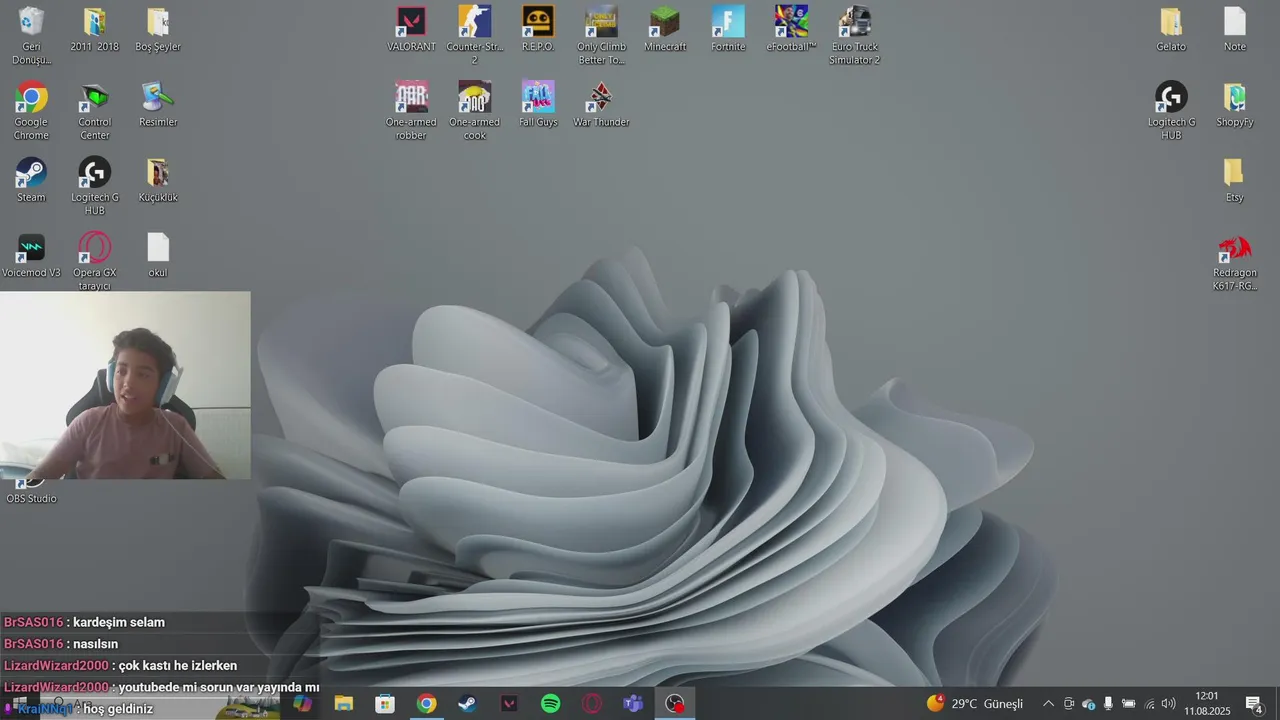Launch Counter-Strike 2 desktop shortcut

(x=475, y=35)
